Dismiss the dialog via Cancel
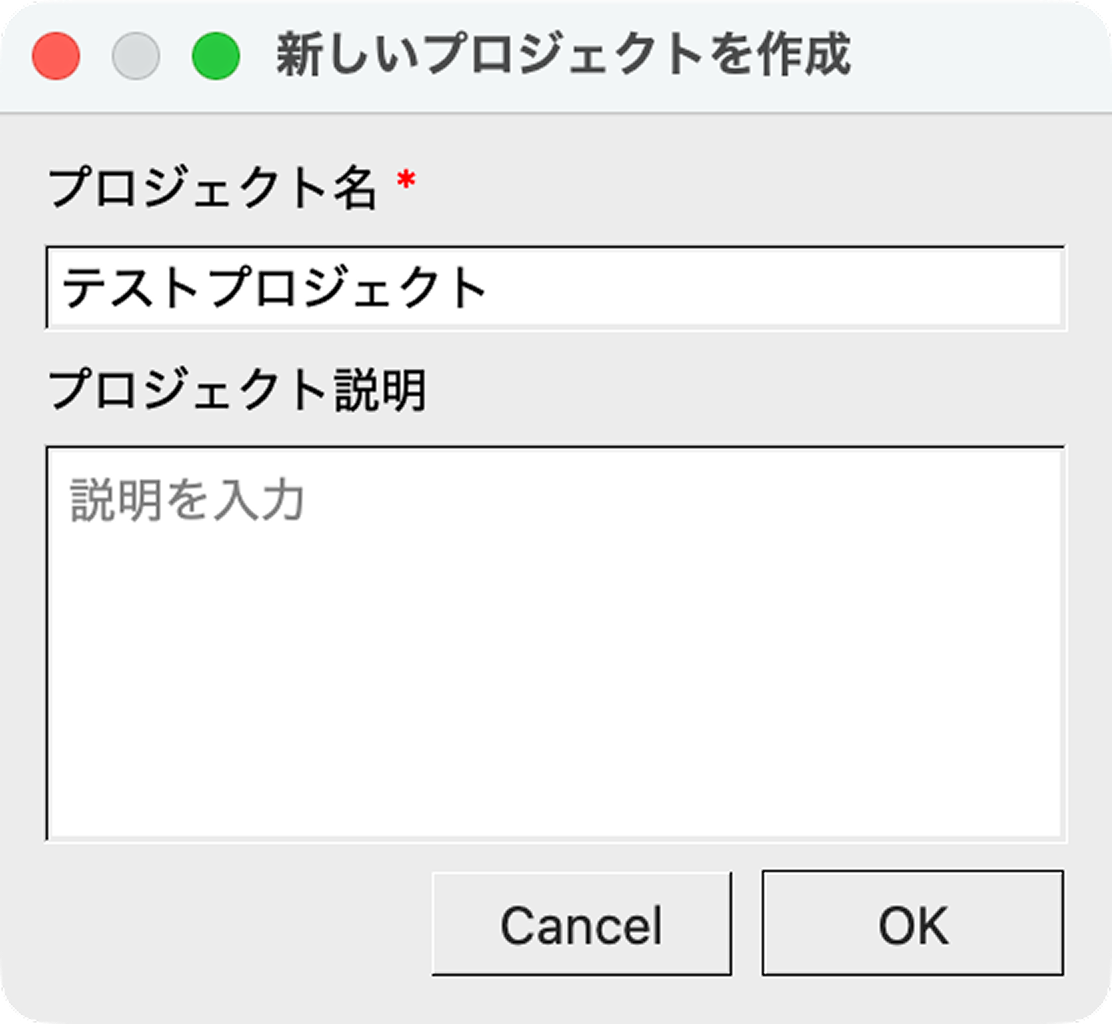The image size is (1112, 1024). 583,923
